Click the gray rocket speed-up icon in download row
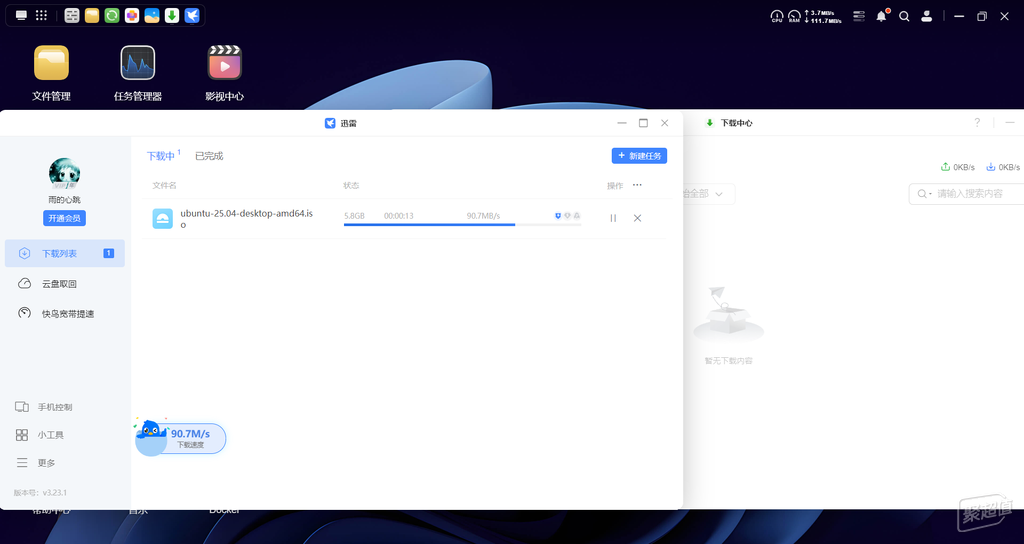The width and height of the screenshot is (1024, 544). click(x=577, y=216)
